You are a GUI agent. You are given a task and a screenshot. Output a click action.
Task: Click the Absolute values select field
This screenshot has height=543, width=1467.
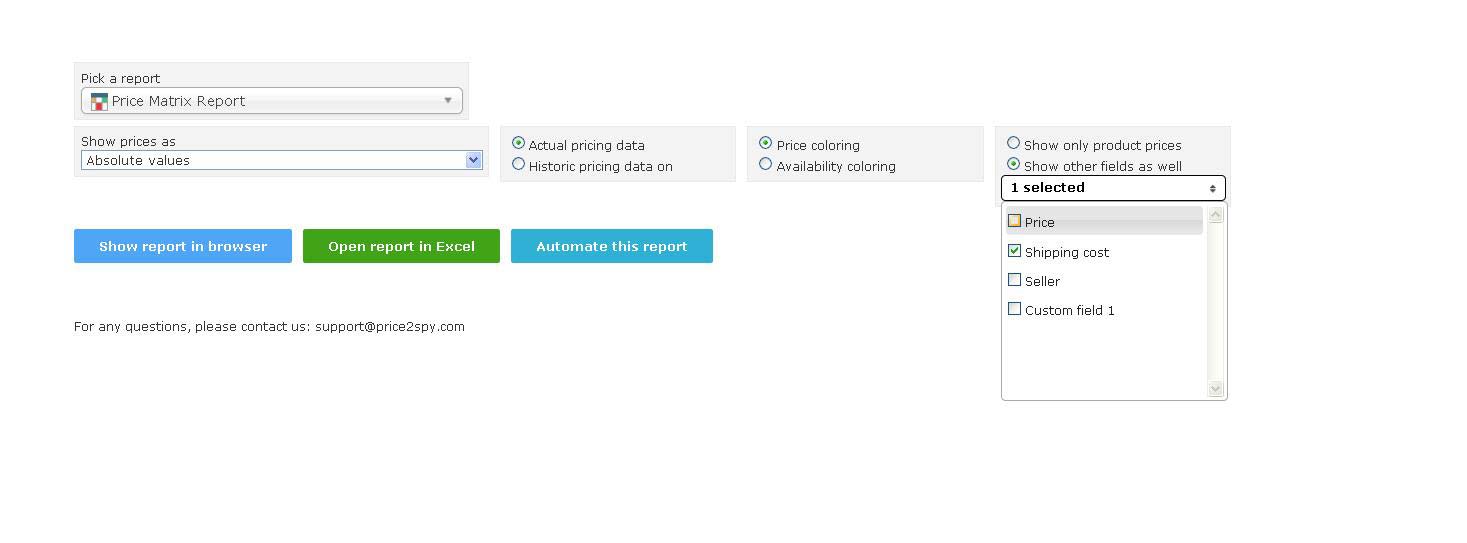(282, 160)
